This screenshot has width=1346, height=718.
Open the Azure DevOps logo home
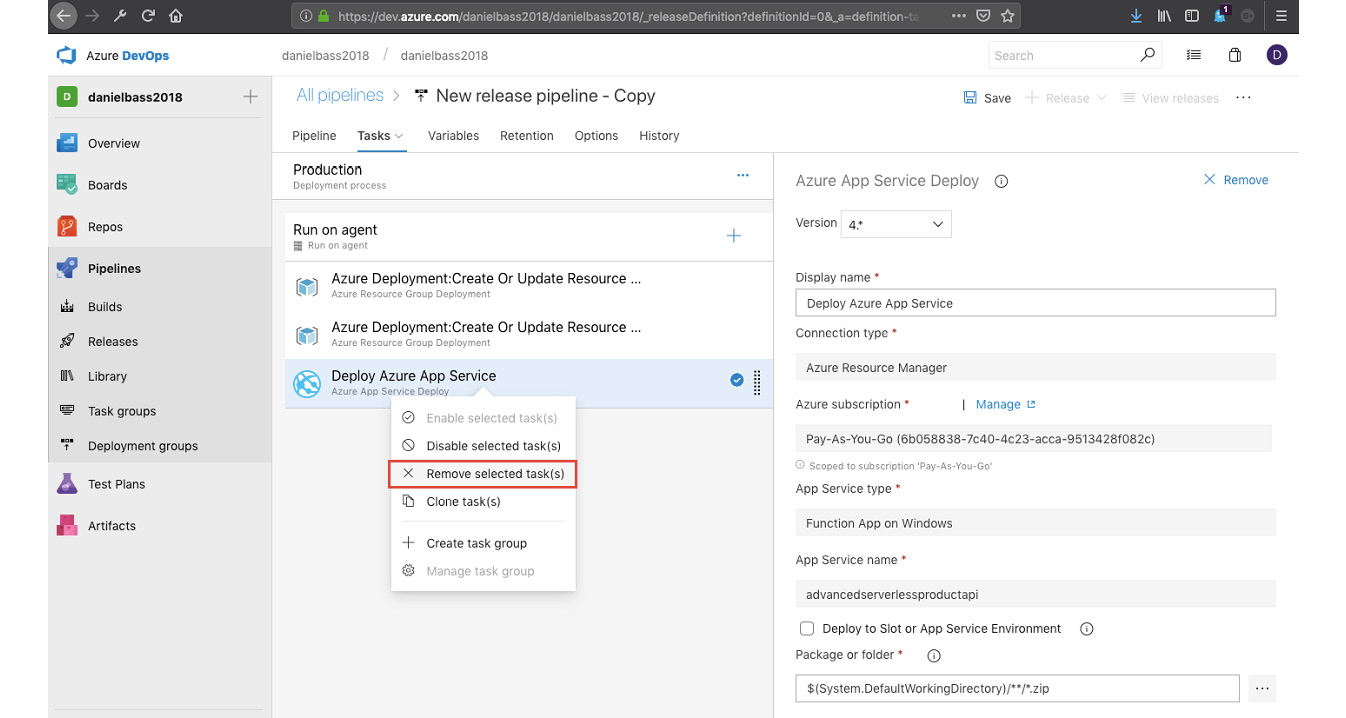coord(67,56)
